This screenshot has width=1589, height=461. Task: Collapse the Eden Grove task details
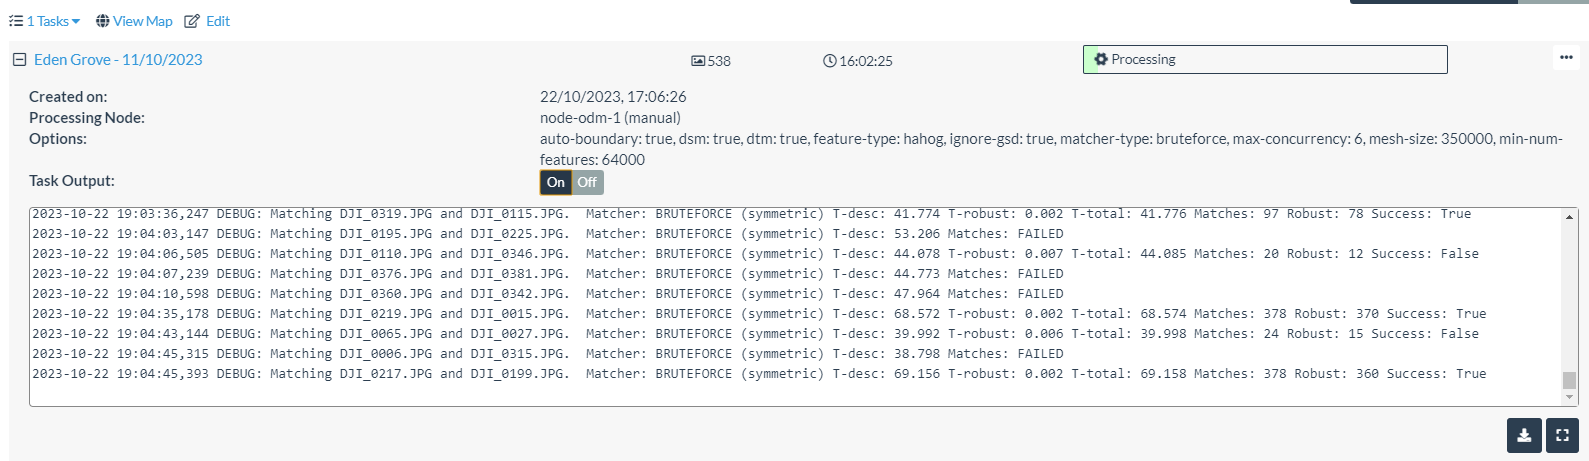[x=19, y=60]
